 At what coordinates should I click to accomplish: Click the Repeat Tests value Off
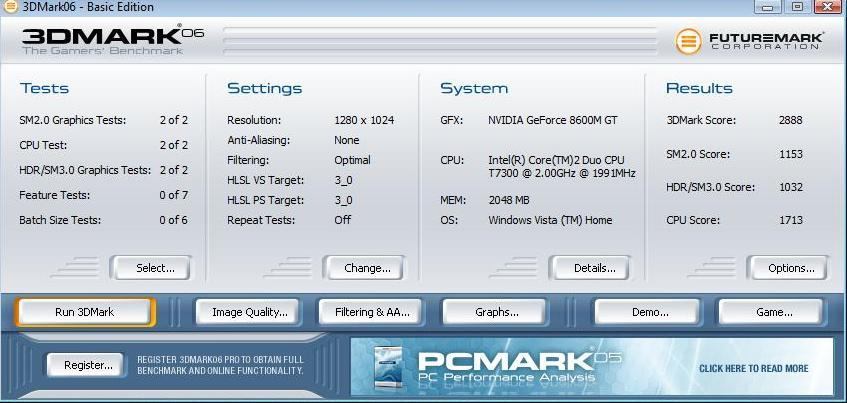click(342, 220)
